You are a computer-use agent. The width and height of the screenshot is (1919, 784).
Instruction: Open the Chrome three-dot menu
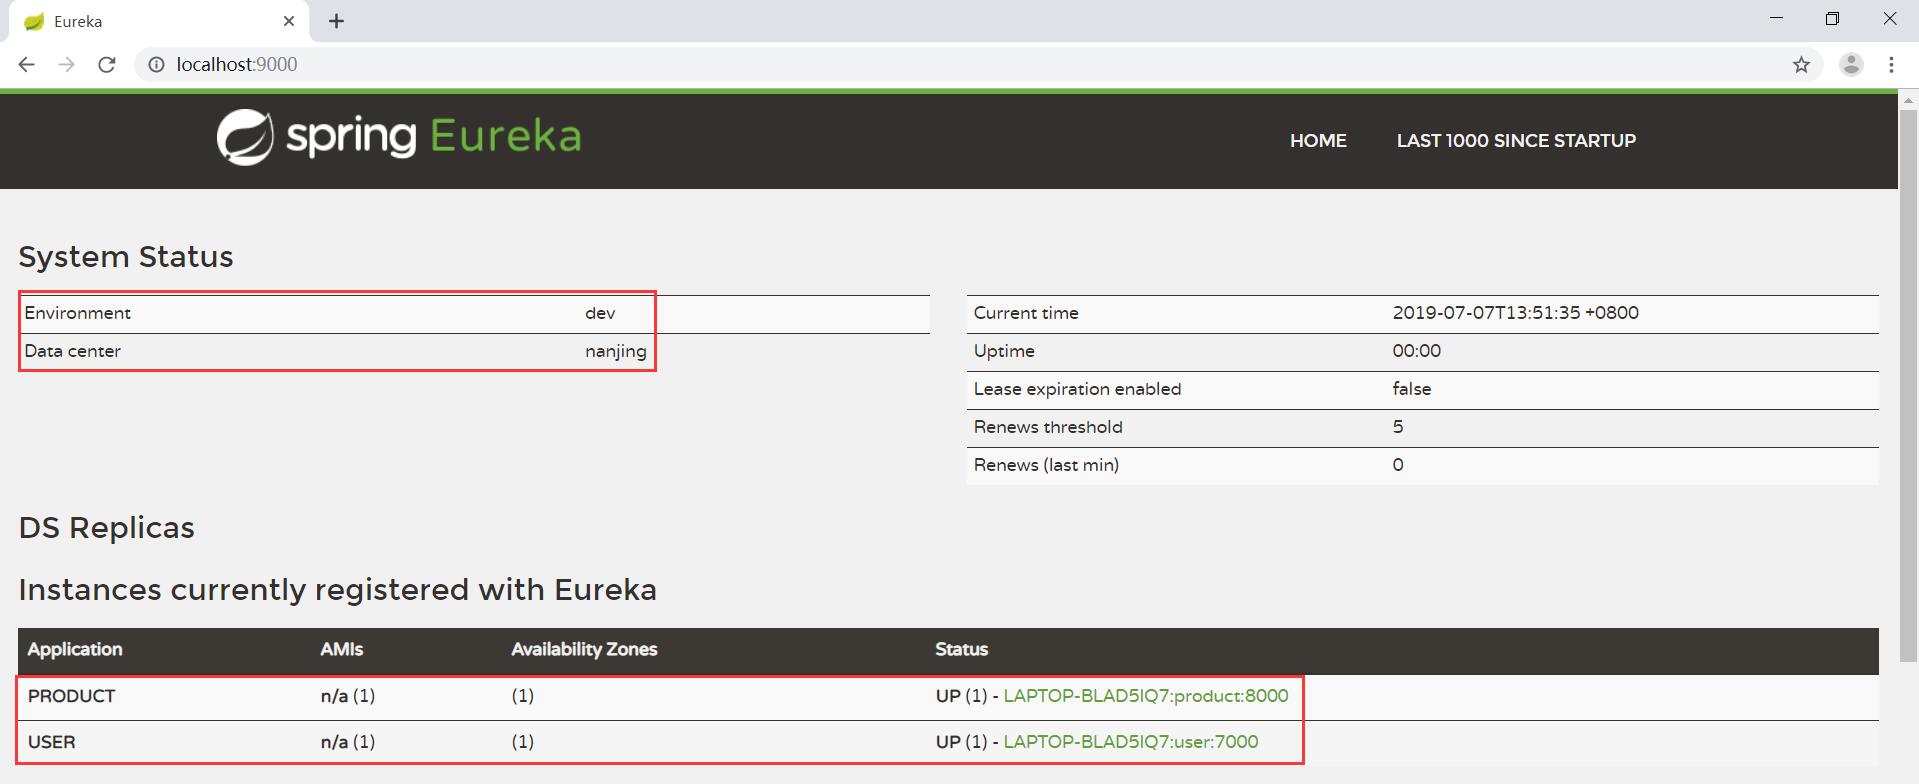[x=1890, y=65]
